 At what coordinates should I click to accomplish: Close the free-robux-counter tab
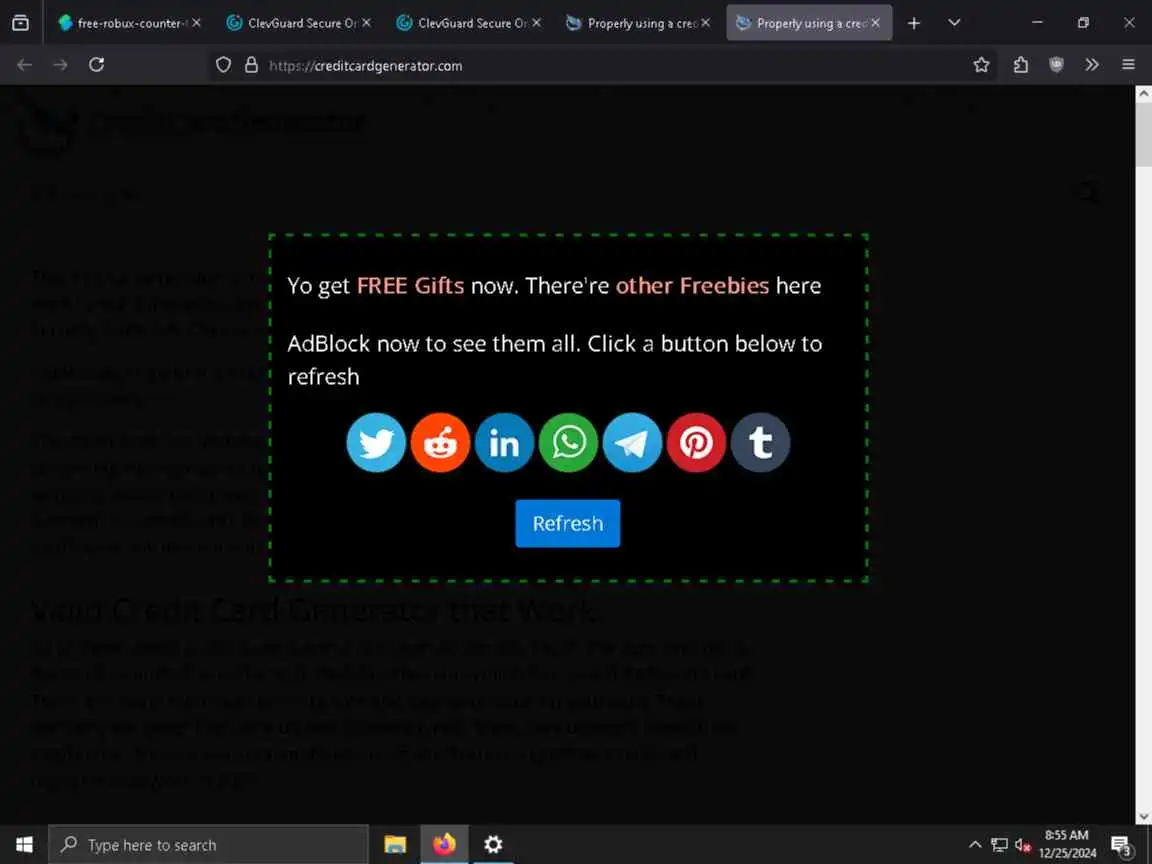click(x=196, y=23)
